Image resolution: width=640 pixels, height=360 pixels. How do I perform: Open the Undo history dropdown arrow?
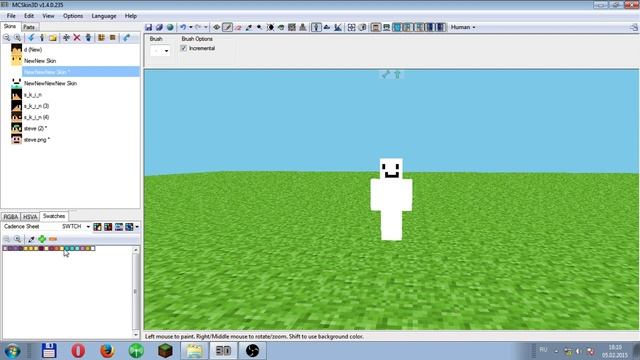pos(191,27)
